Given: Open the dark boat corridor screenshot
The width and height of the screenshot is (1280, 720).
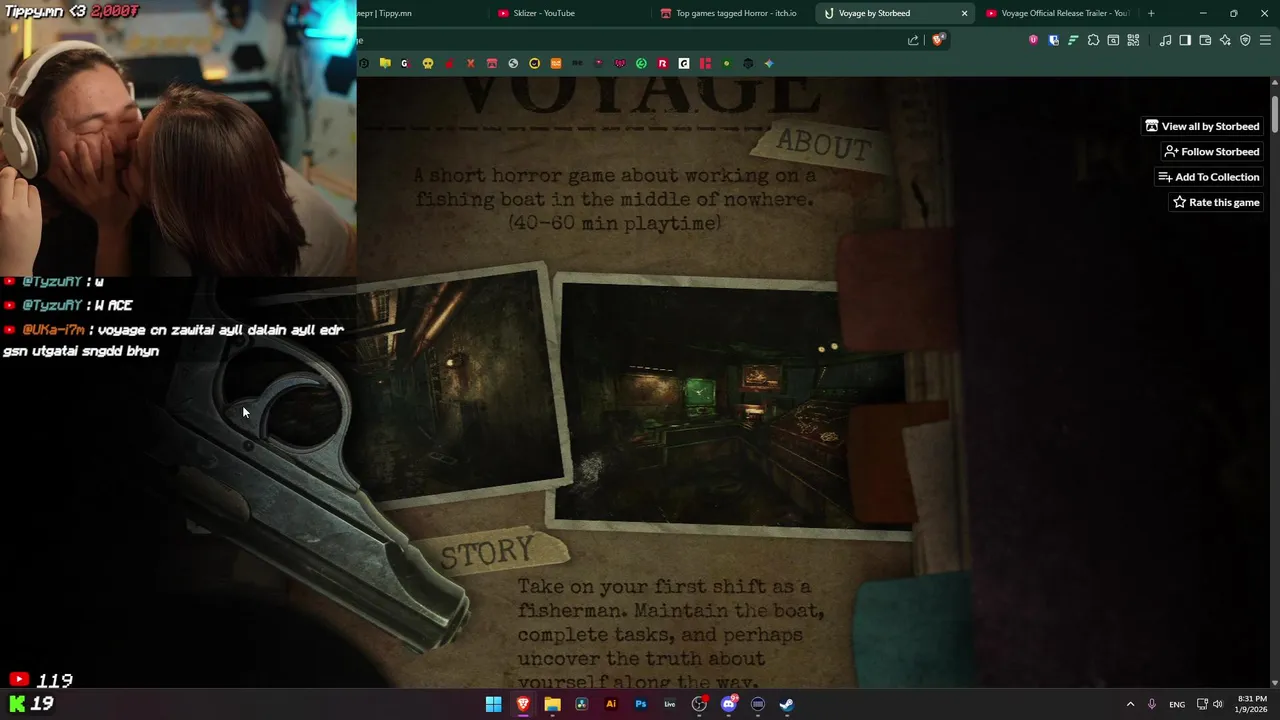Looking at the screenshot, I should 455,385.
